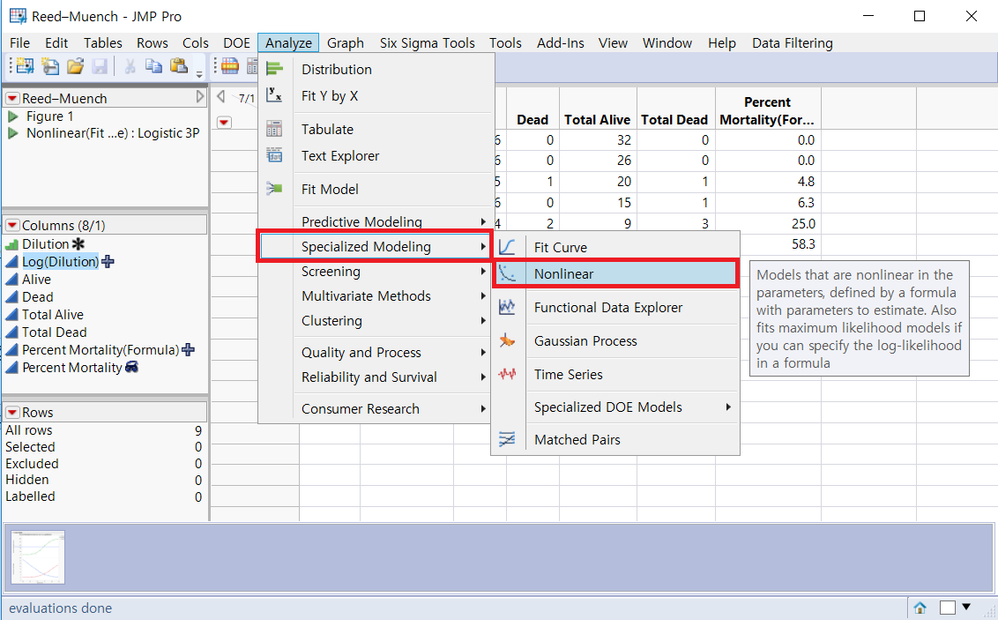Click the Fit Y by X icon
This screenshot has height=620, width=998.
point(274,95)
